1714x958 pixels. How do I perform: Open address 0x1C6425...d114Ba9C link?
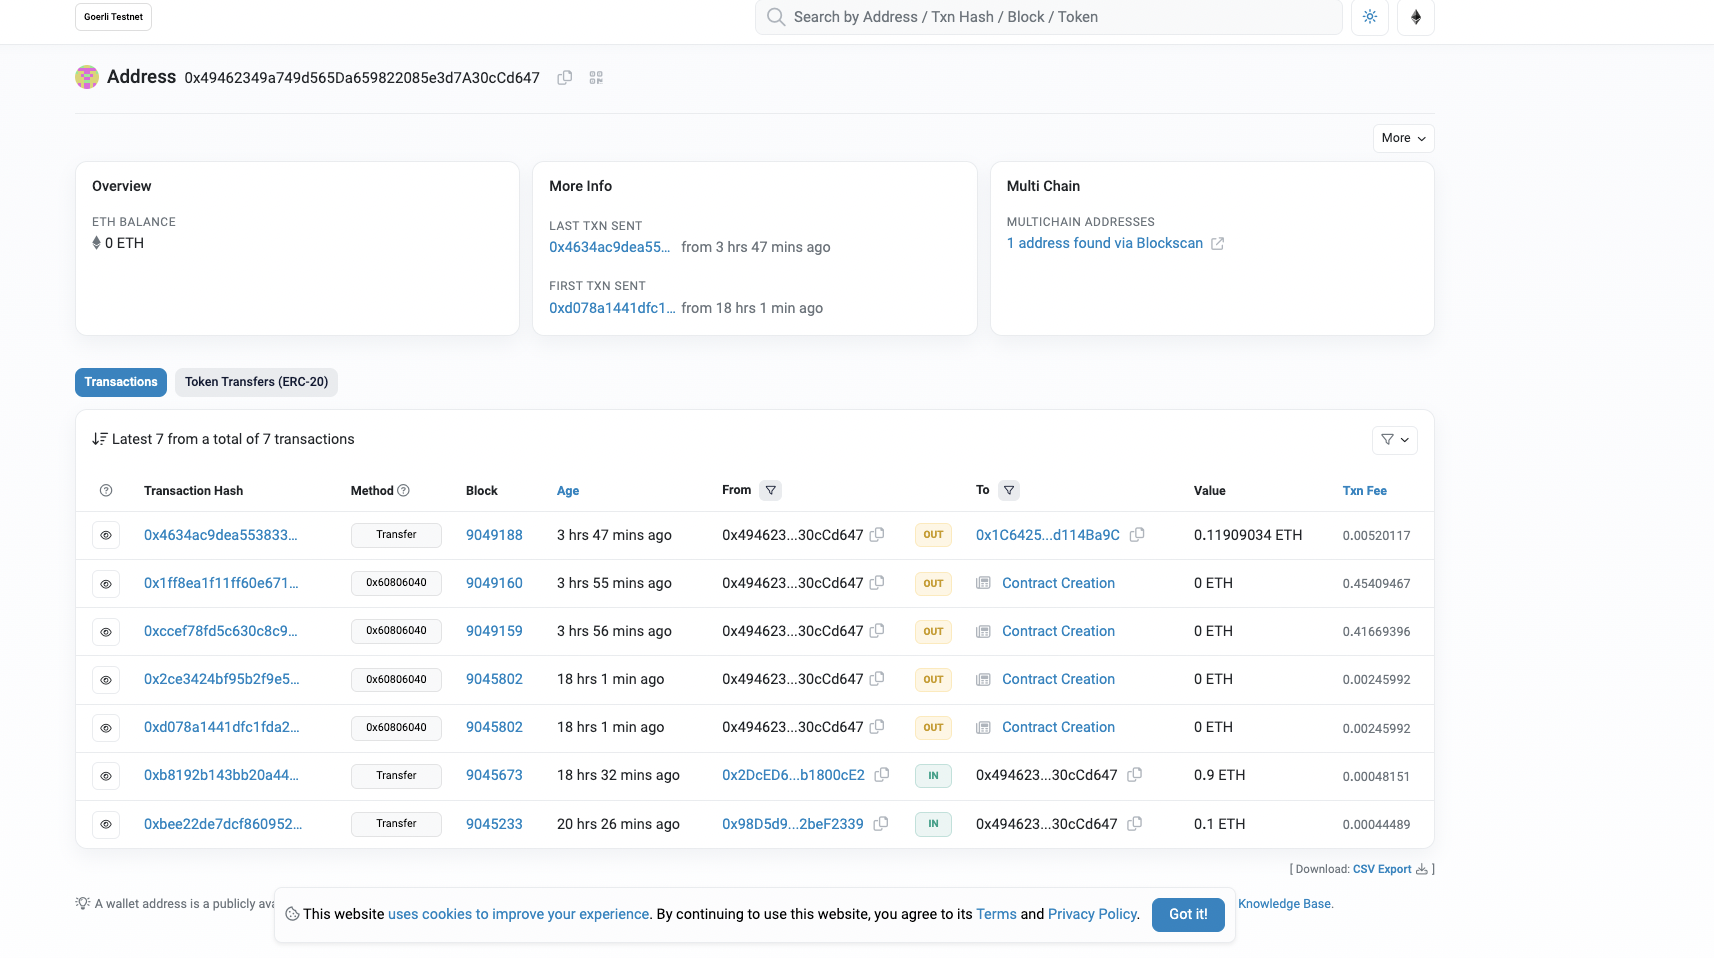[1047, 535]
